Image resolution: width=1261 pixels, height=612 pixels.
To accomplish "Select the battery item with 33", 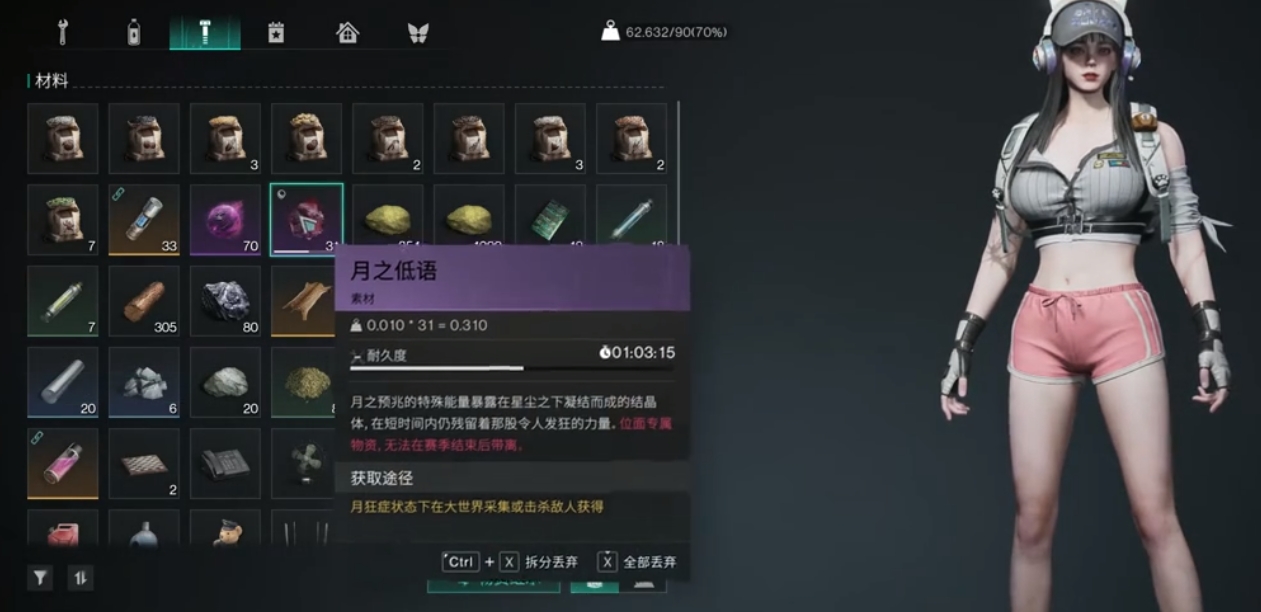I will [x=144, y=219].
